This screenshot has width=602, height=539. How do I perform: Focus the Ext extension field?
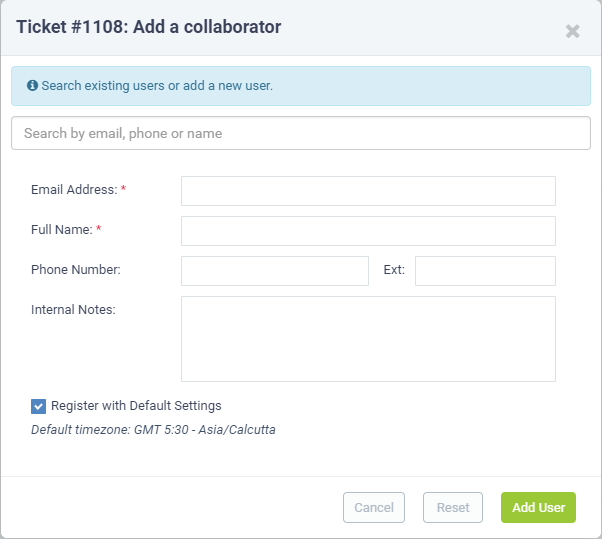pyautogui.click(x=485, y=271)
